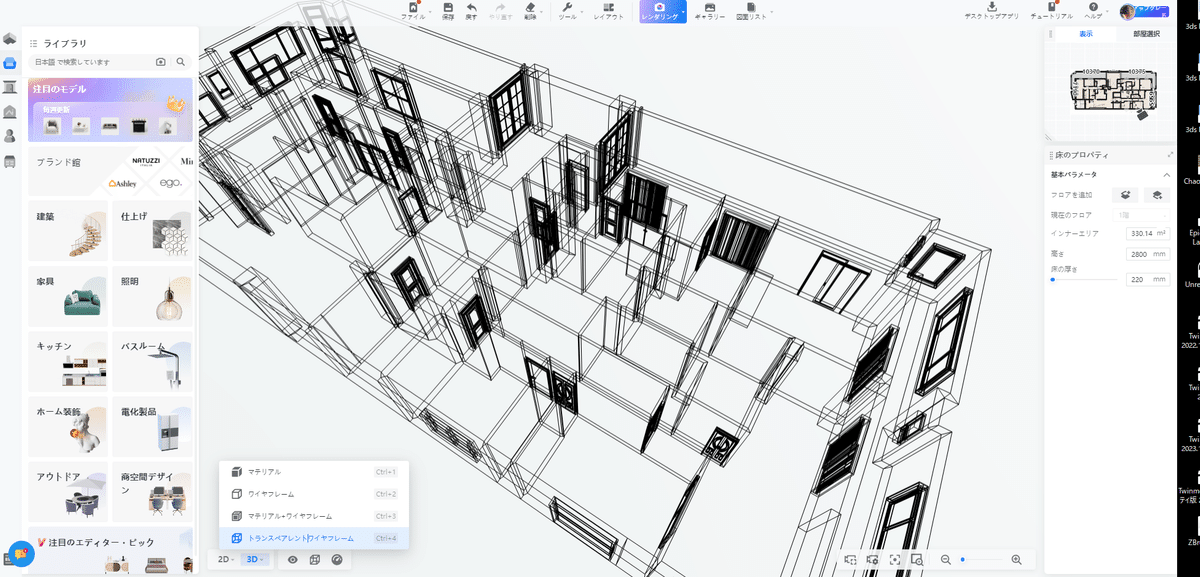1200x577 pixels.
Task: Add floor below with second フロアを追加 button
Action: [x=1158, y=195]
